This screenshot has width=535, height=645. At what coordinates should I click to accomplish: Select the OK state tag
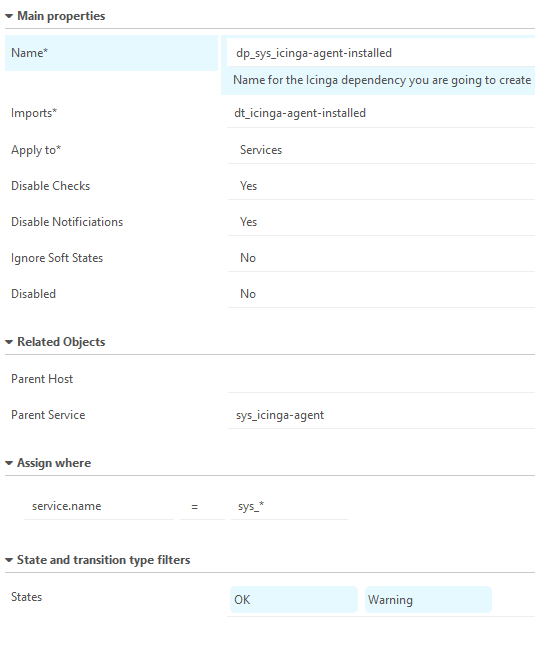294,600
